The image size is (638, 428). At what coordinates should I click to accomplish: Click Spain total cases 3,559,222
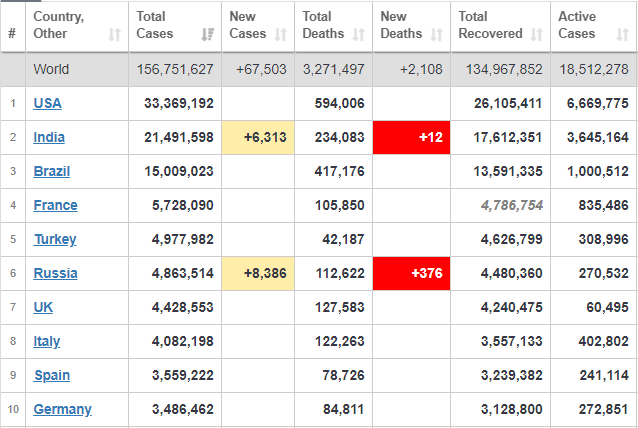[x=183, y=375]
